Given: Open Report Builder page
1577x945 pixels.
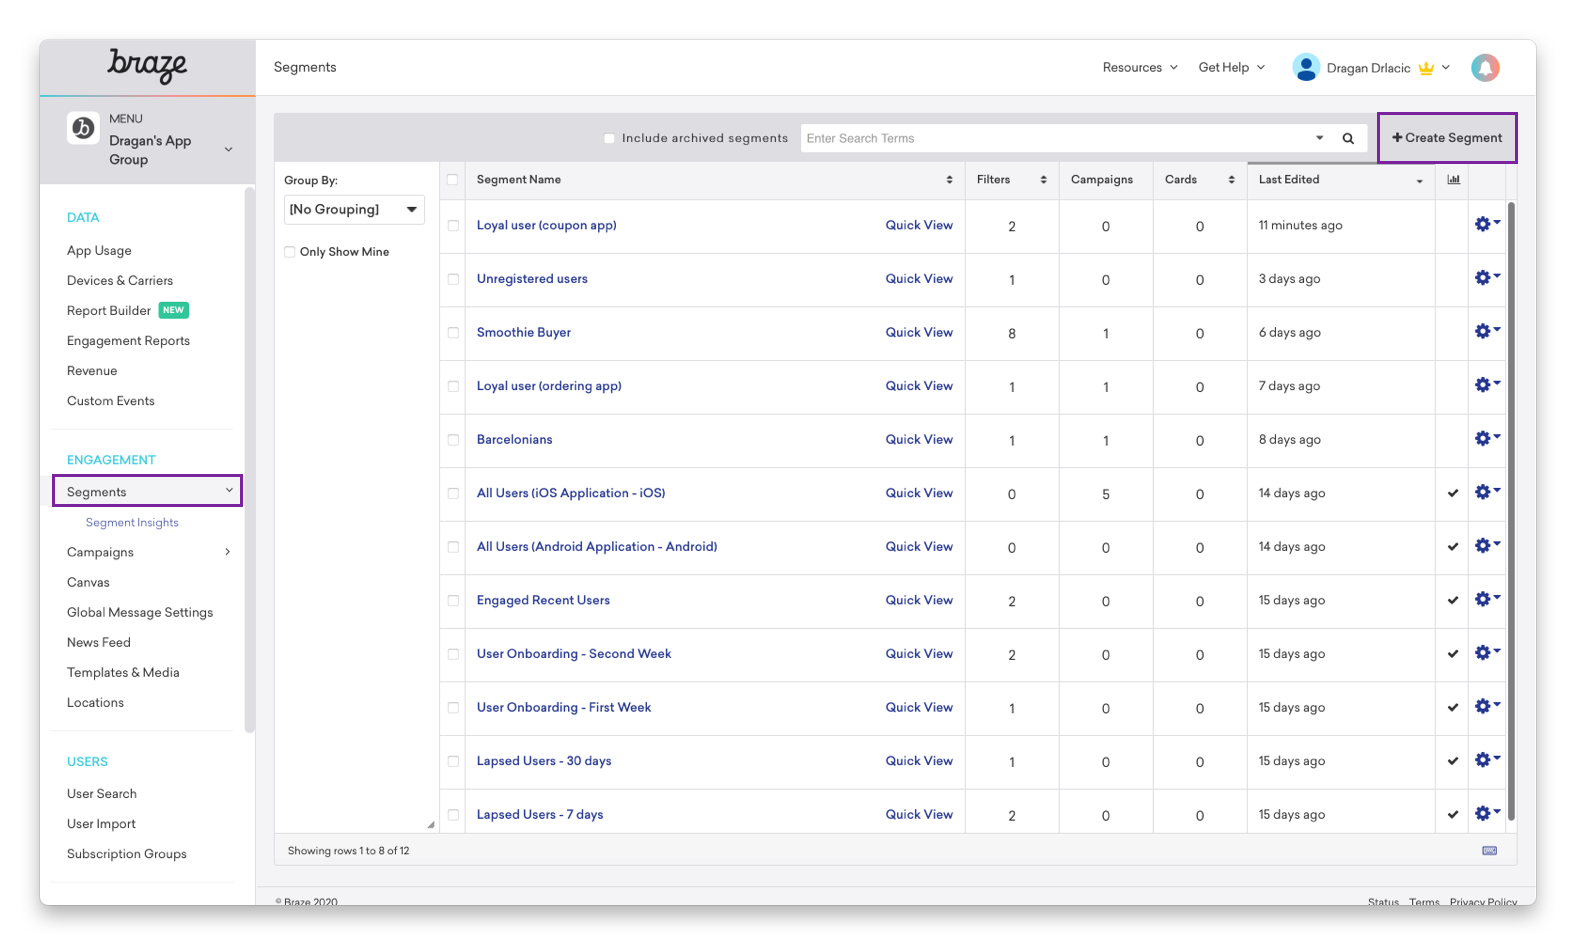Looking at the screenshot, I should pyautogui.click(x=109, y=310).
